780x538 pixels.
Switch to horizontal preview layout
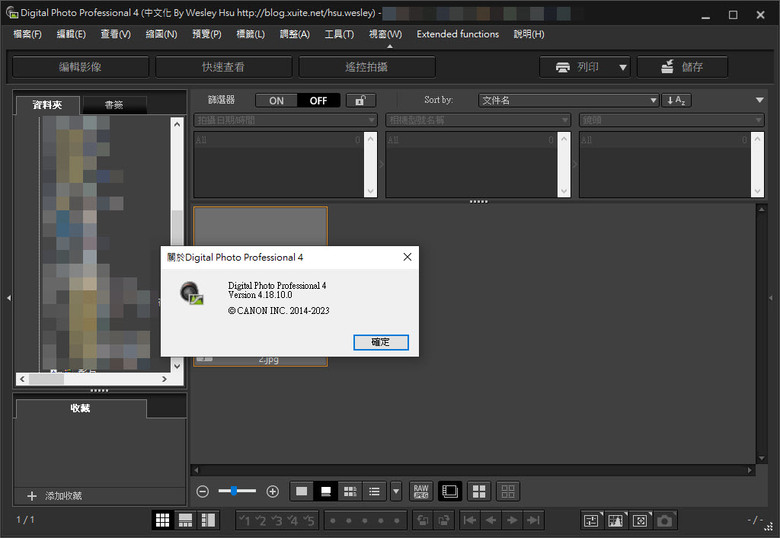pyautogui.click(x=186, y=521)
